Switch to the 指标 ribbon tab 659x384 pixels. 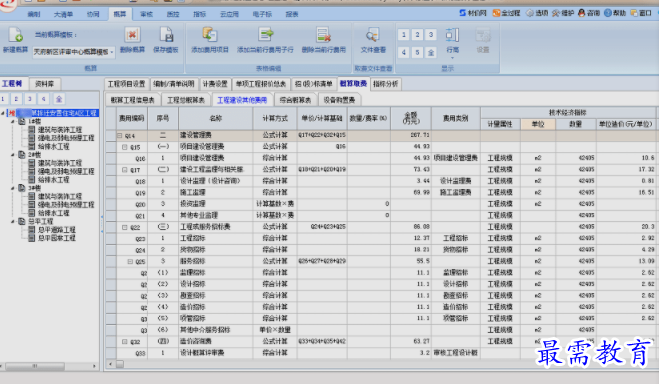200,14
